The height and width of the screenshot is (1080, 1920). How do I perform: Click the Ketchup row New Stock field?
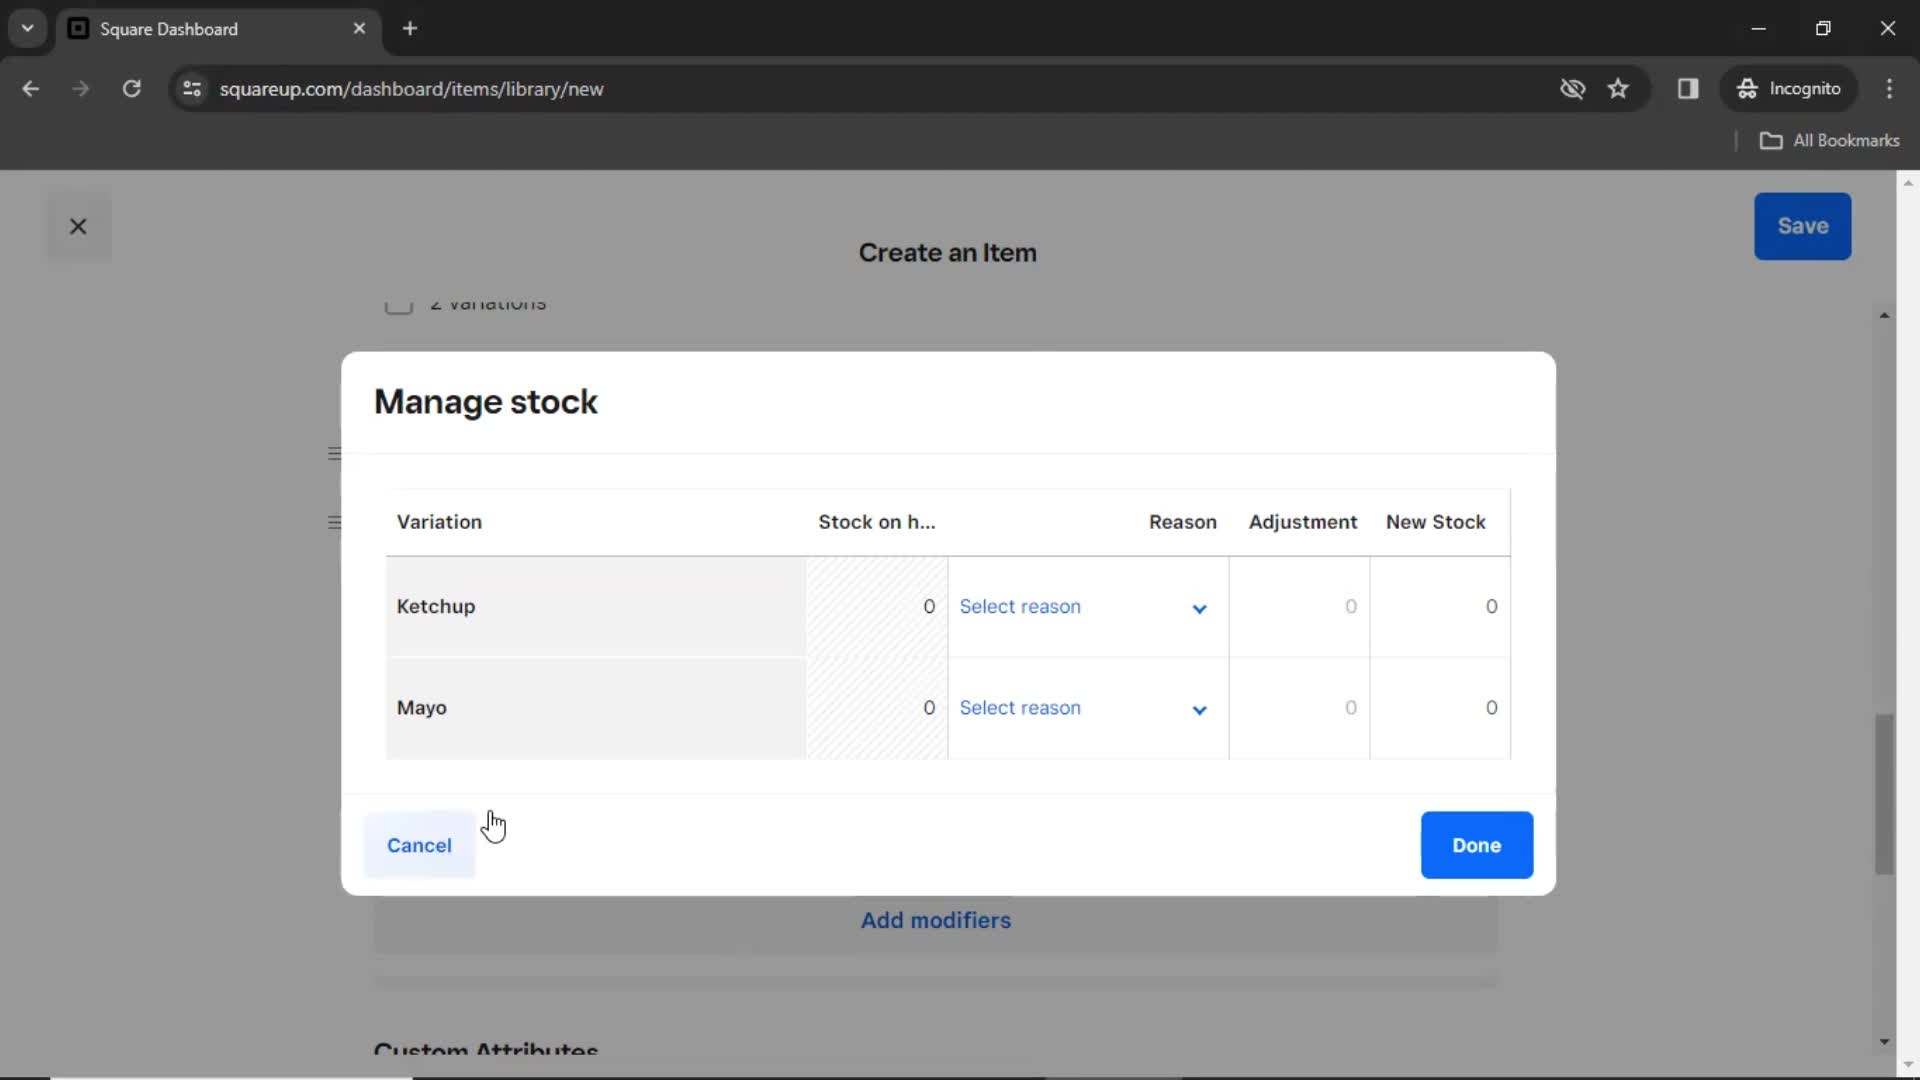coord(1440,607)
